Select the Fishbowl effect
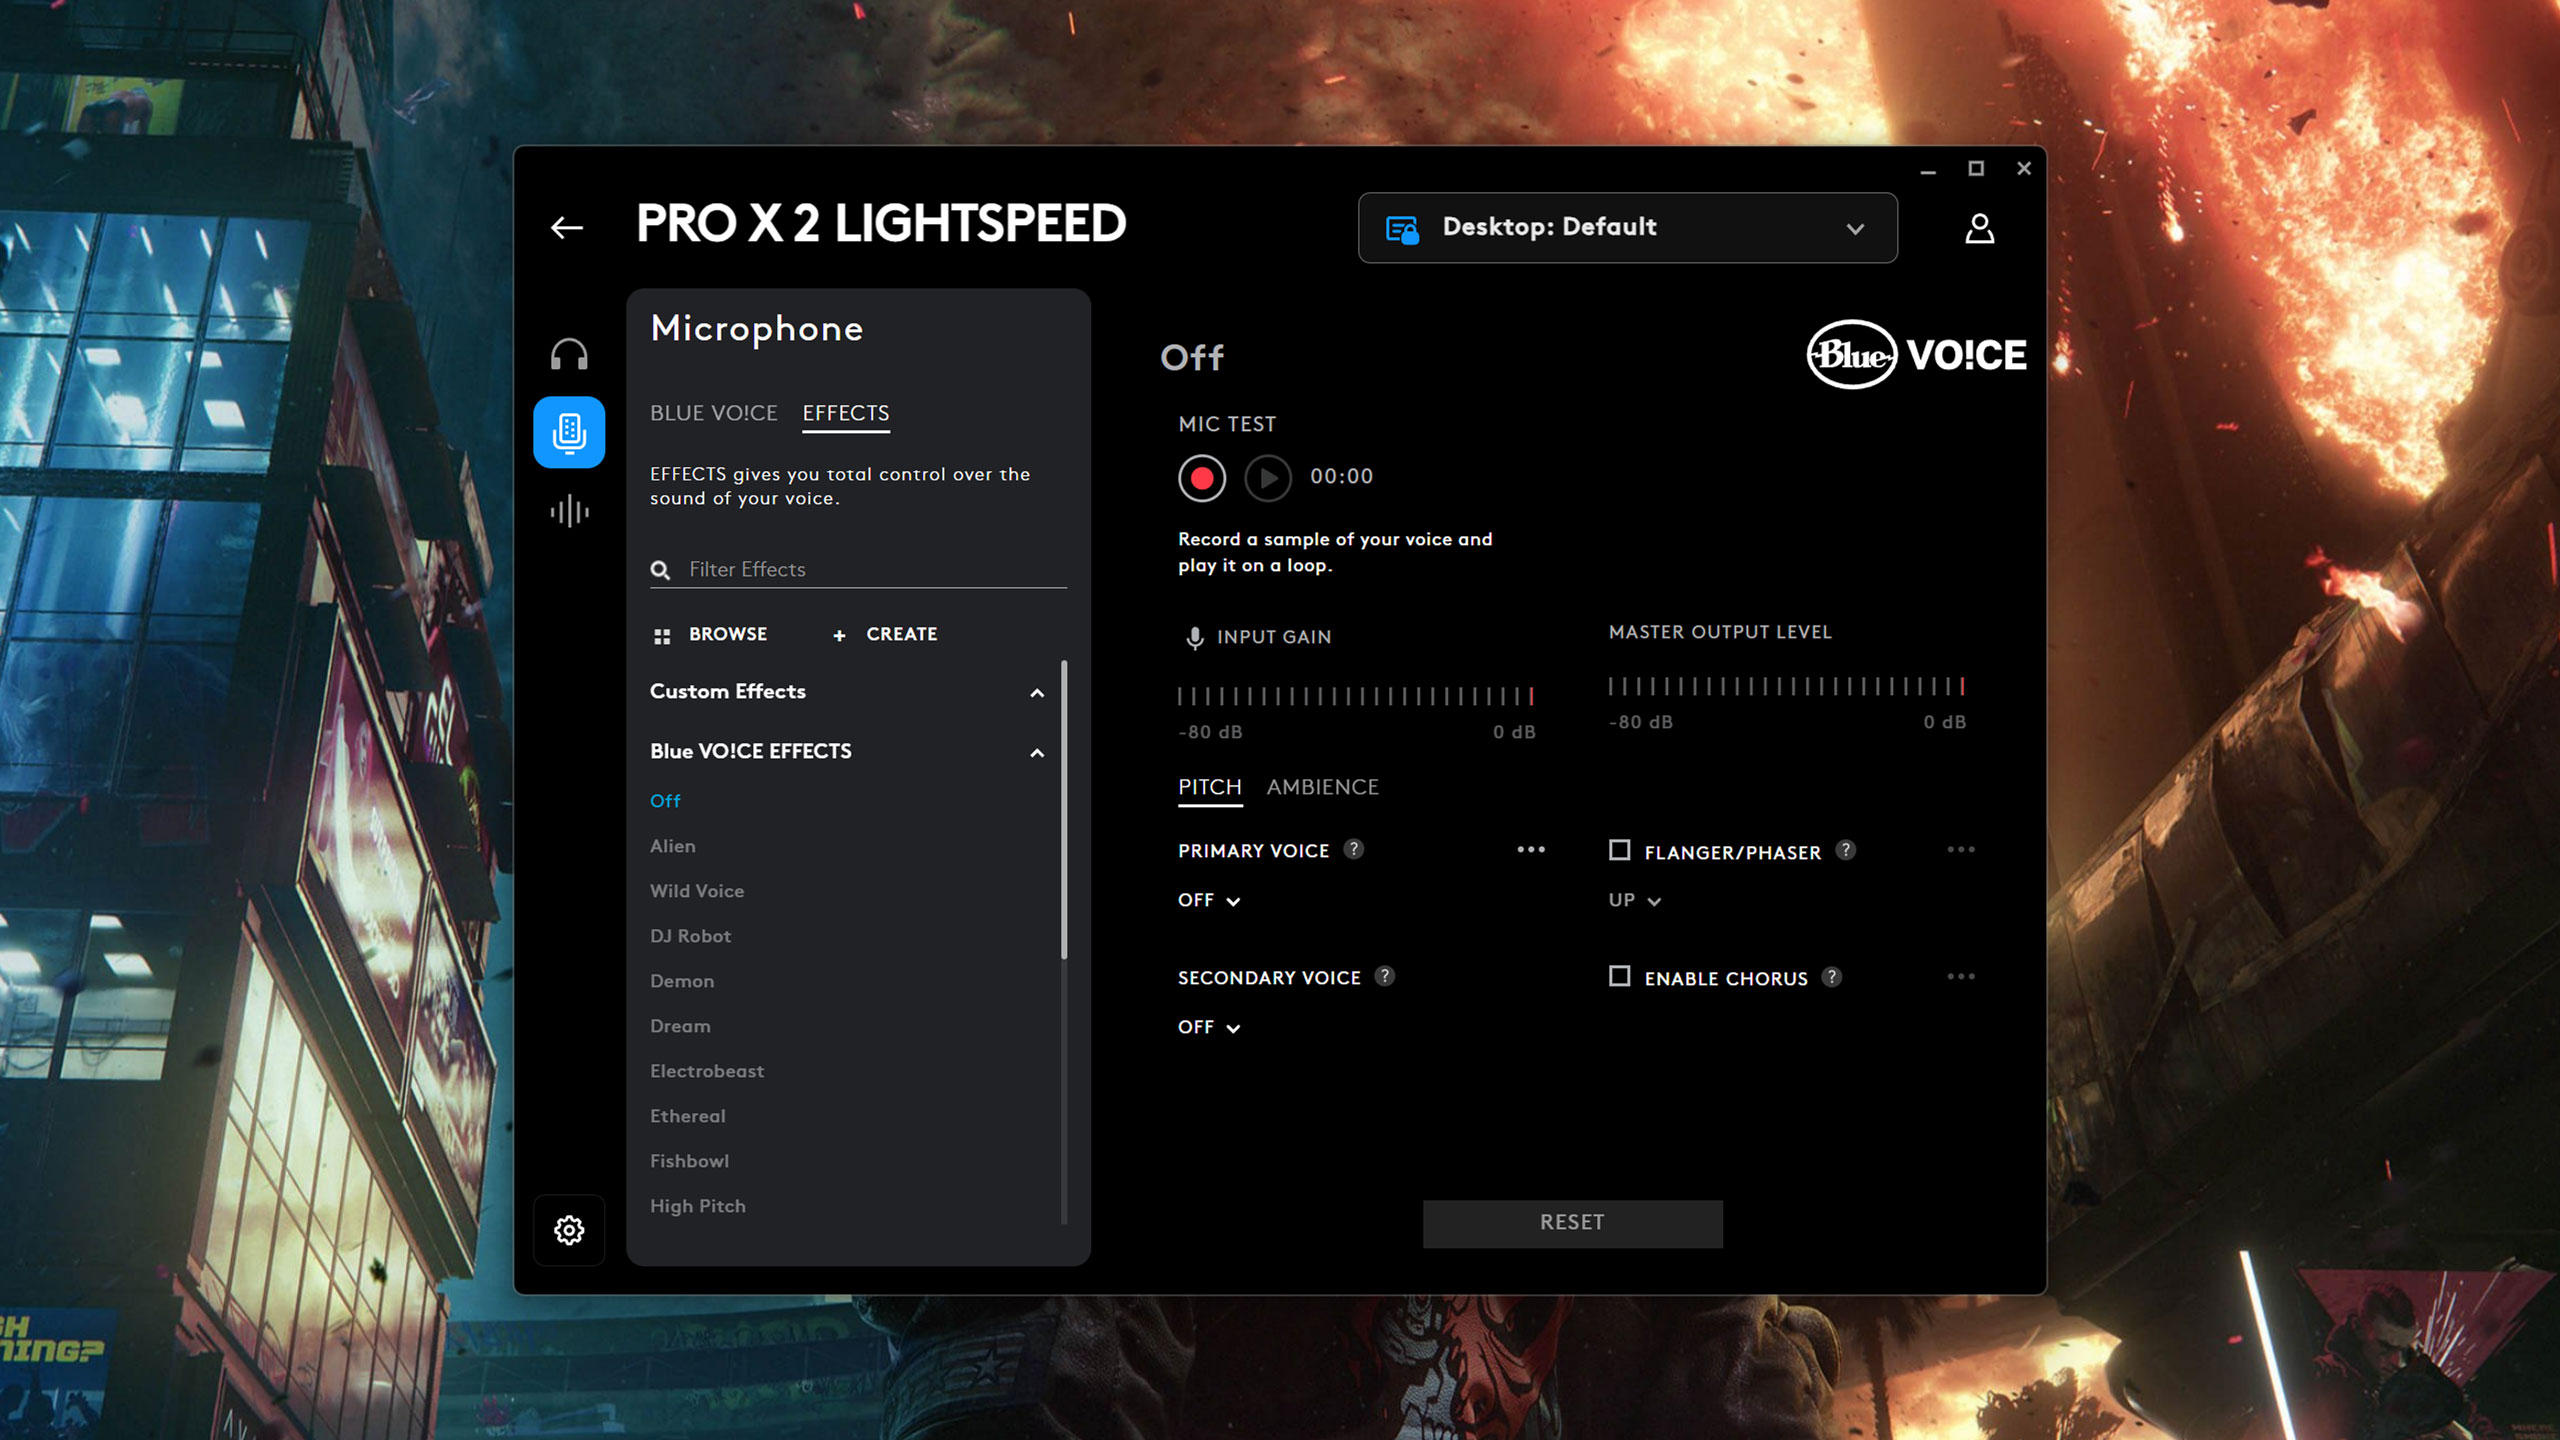Screen dimensions: 2560x1440 tap(689, 1161)
